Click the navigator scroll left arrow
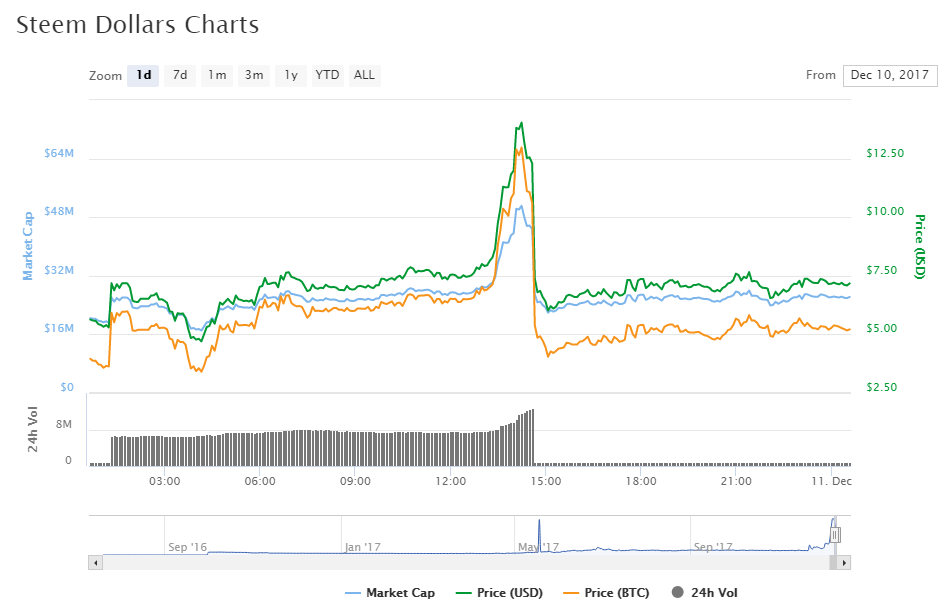Screen dimensions: 939x615 pos(95,562)
